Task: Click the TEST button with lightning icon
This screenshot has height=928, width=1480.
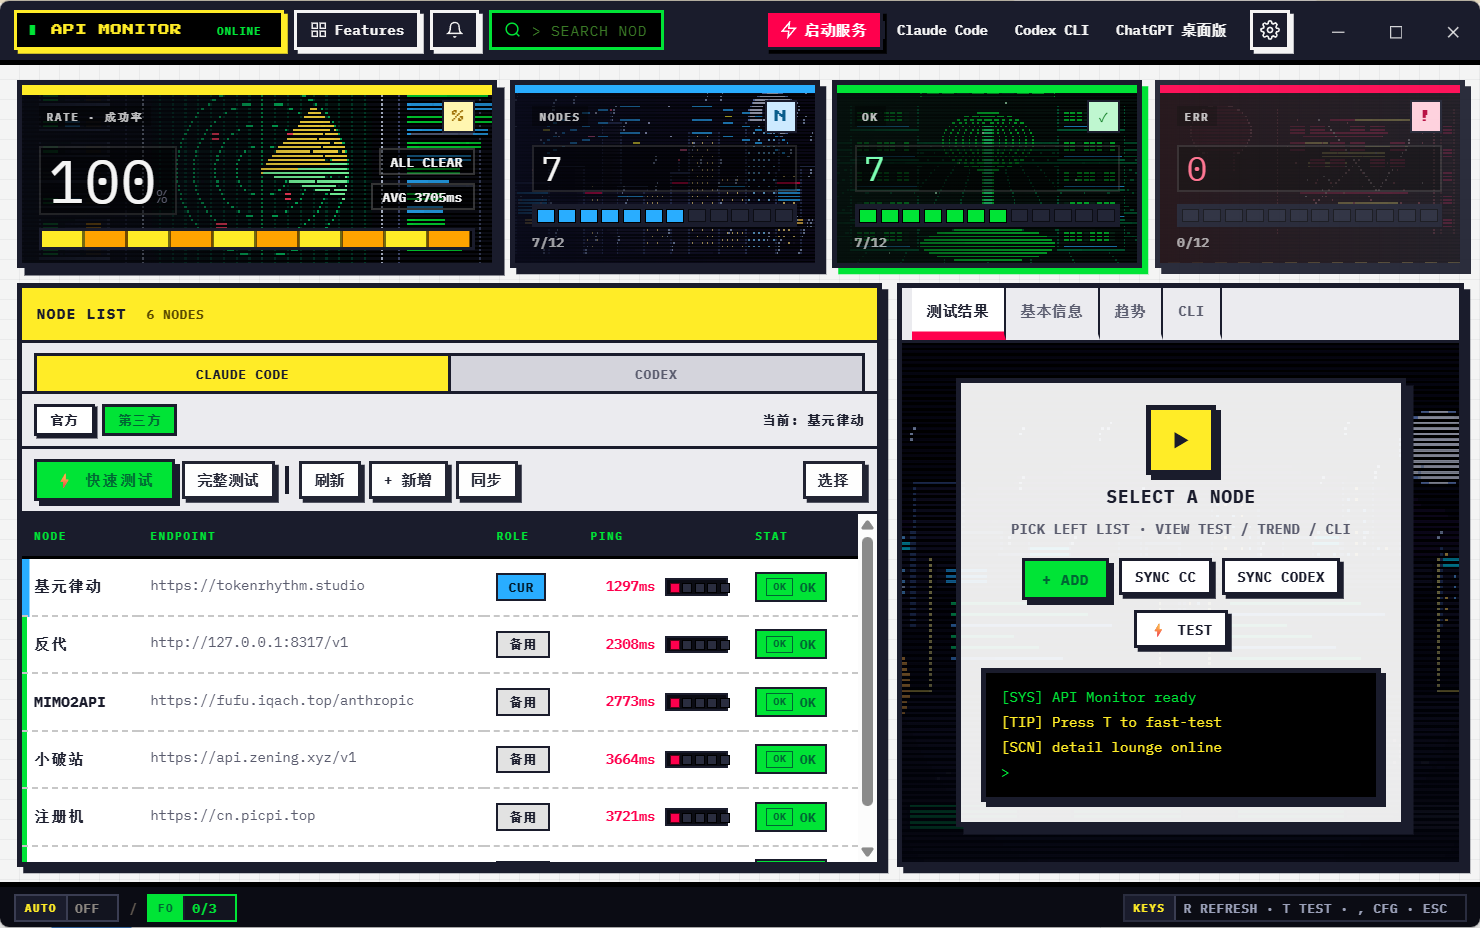Action: [1182, 630]
